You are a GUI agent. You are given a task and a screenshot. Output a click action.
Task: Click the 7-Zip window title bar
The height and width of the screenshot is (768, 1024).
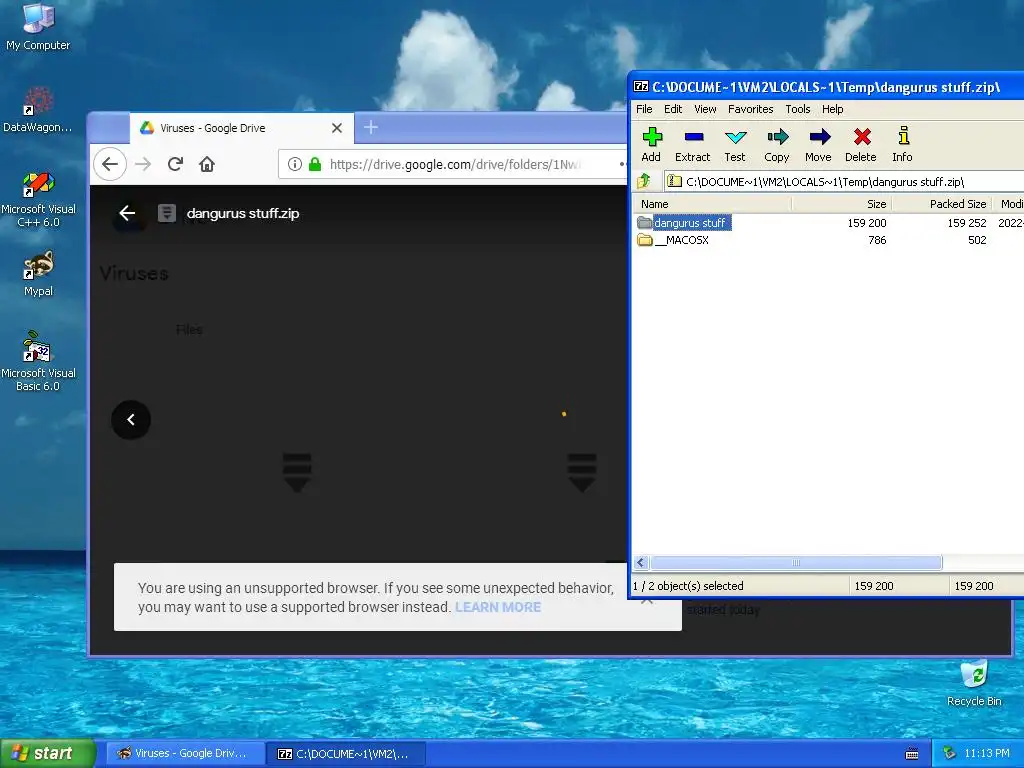pyautogui.click(x=827, y=87)
